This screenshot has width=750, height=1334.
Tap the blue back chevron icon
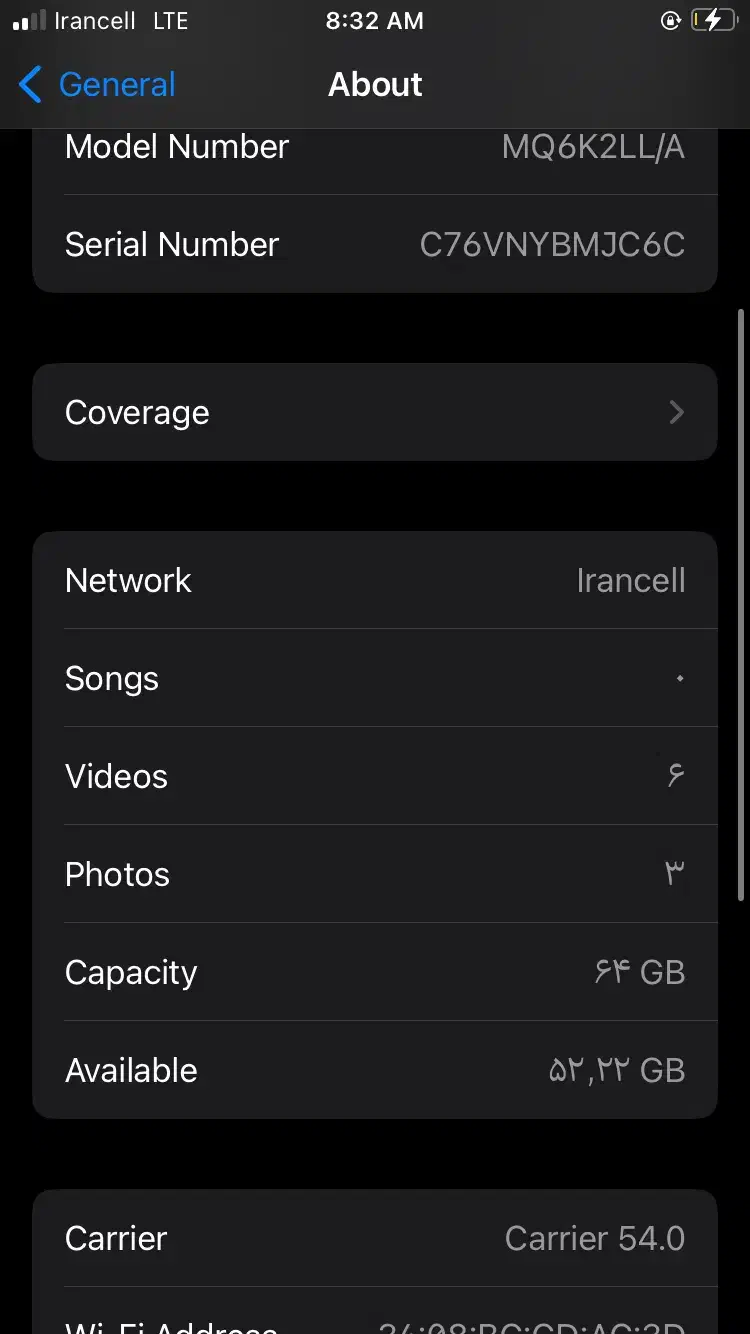point(30,85)
